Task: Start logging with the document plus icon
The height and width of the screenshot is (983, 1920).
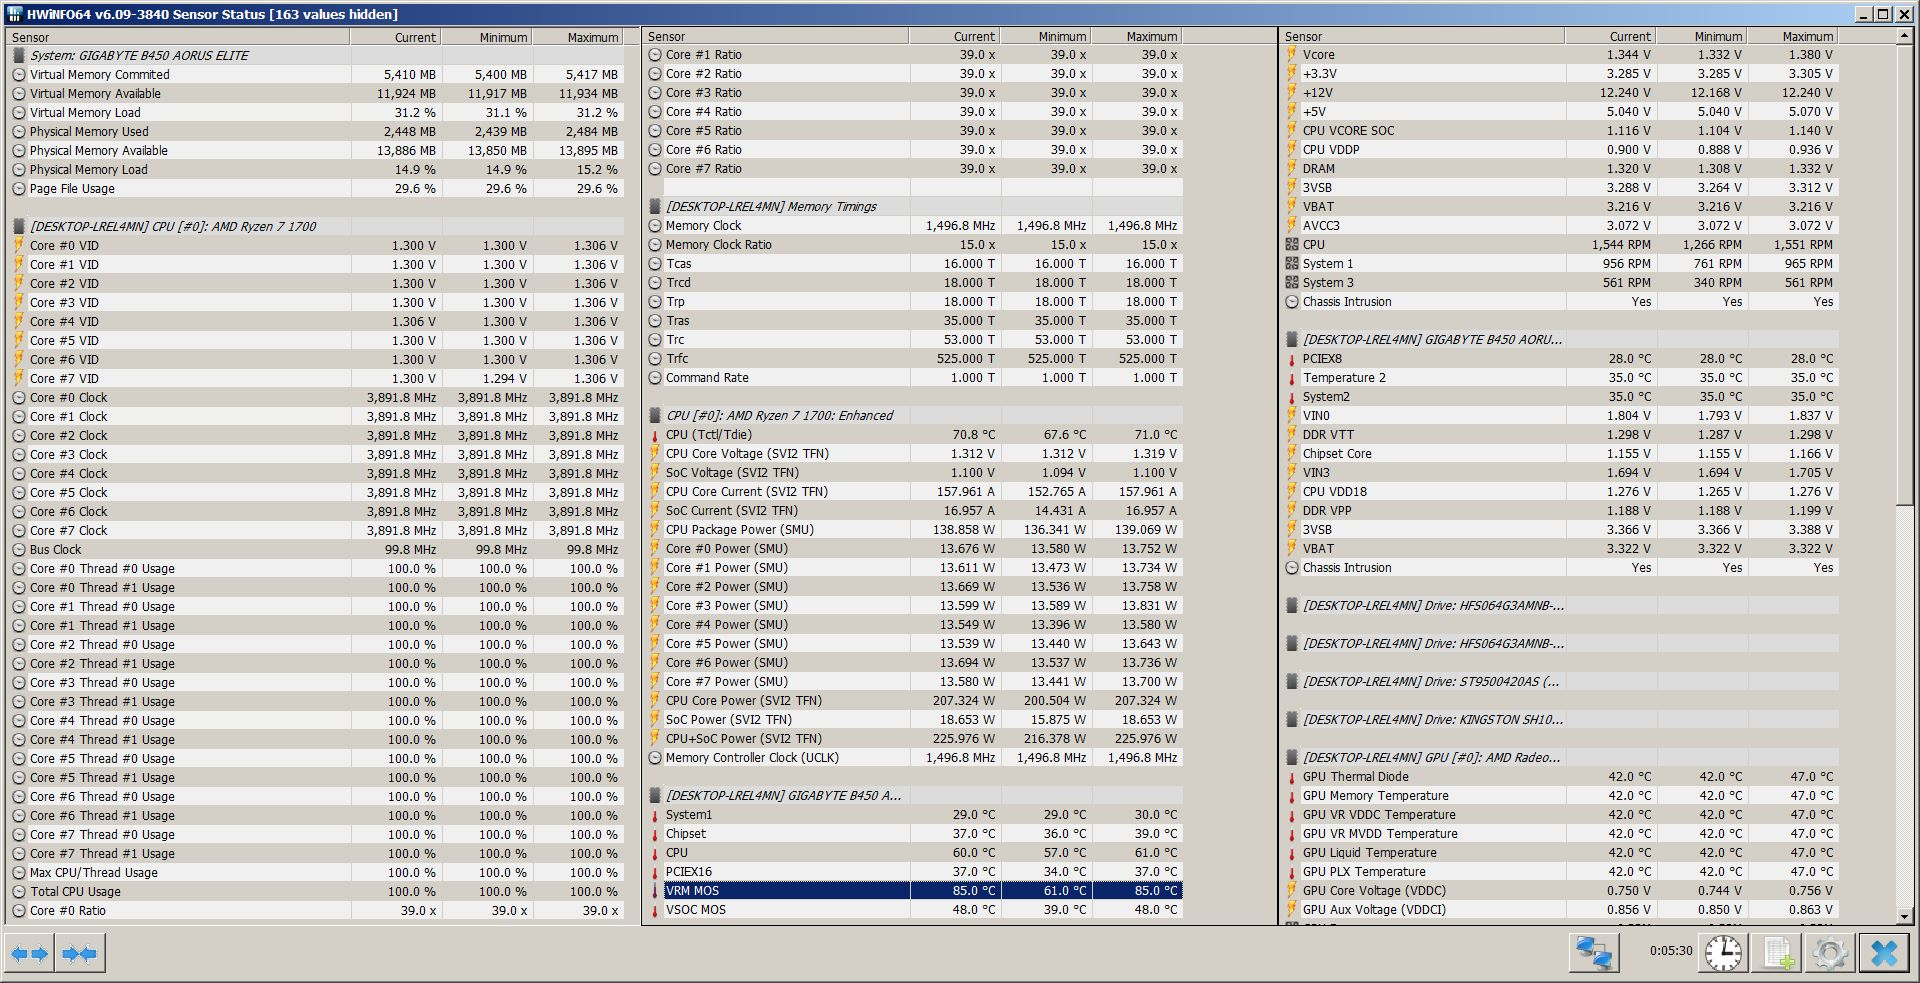Action: (x=1777, y=953)
